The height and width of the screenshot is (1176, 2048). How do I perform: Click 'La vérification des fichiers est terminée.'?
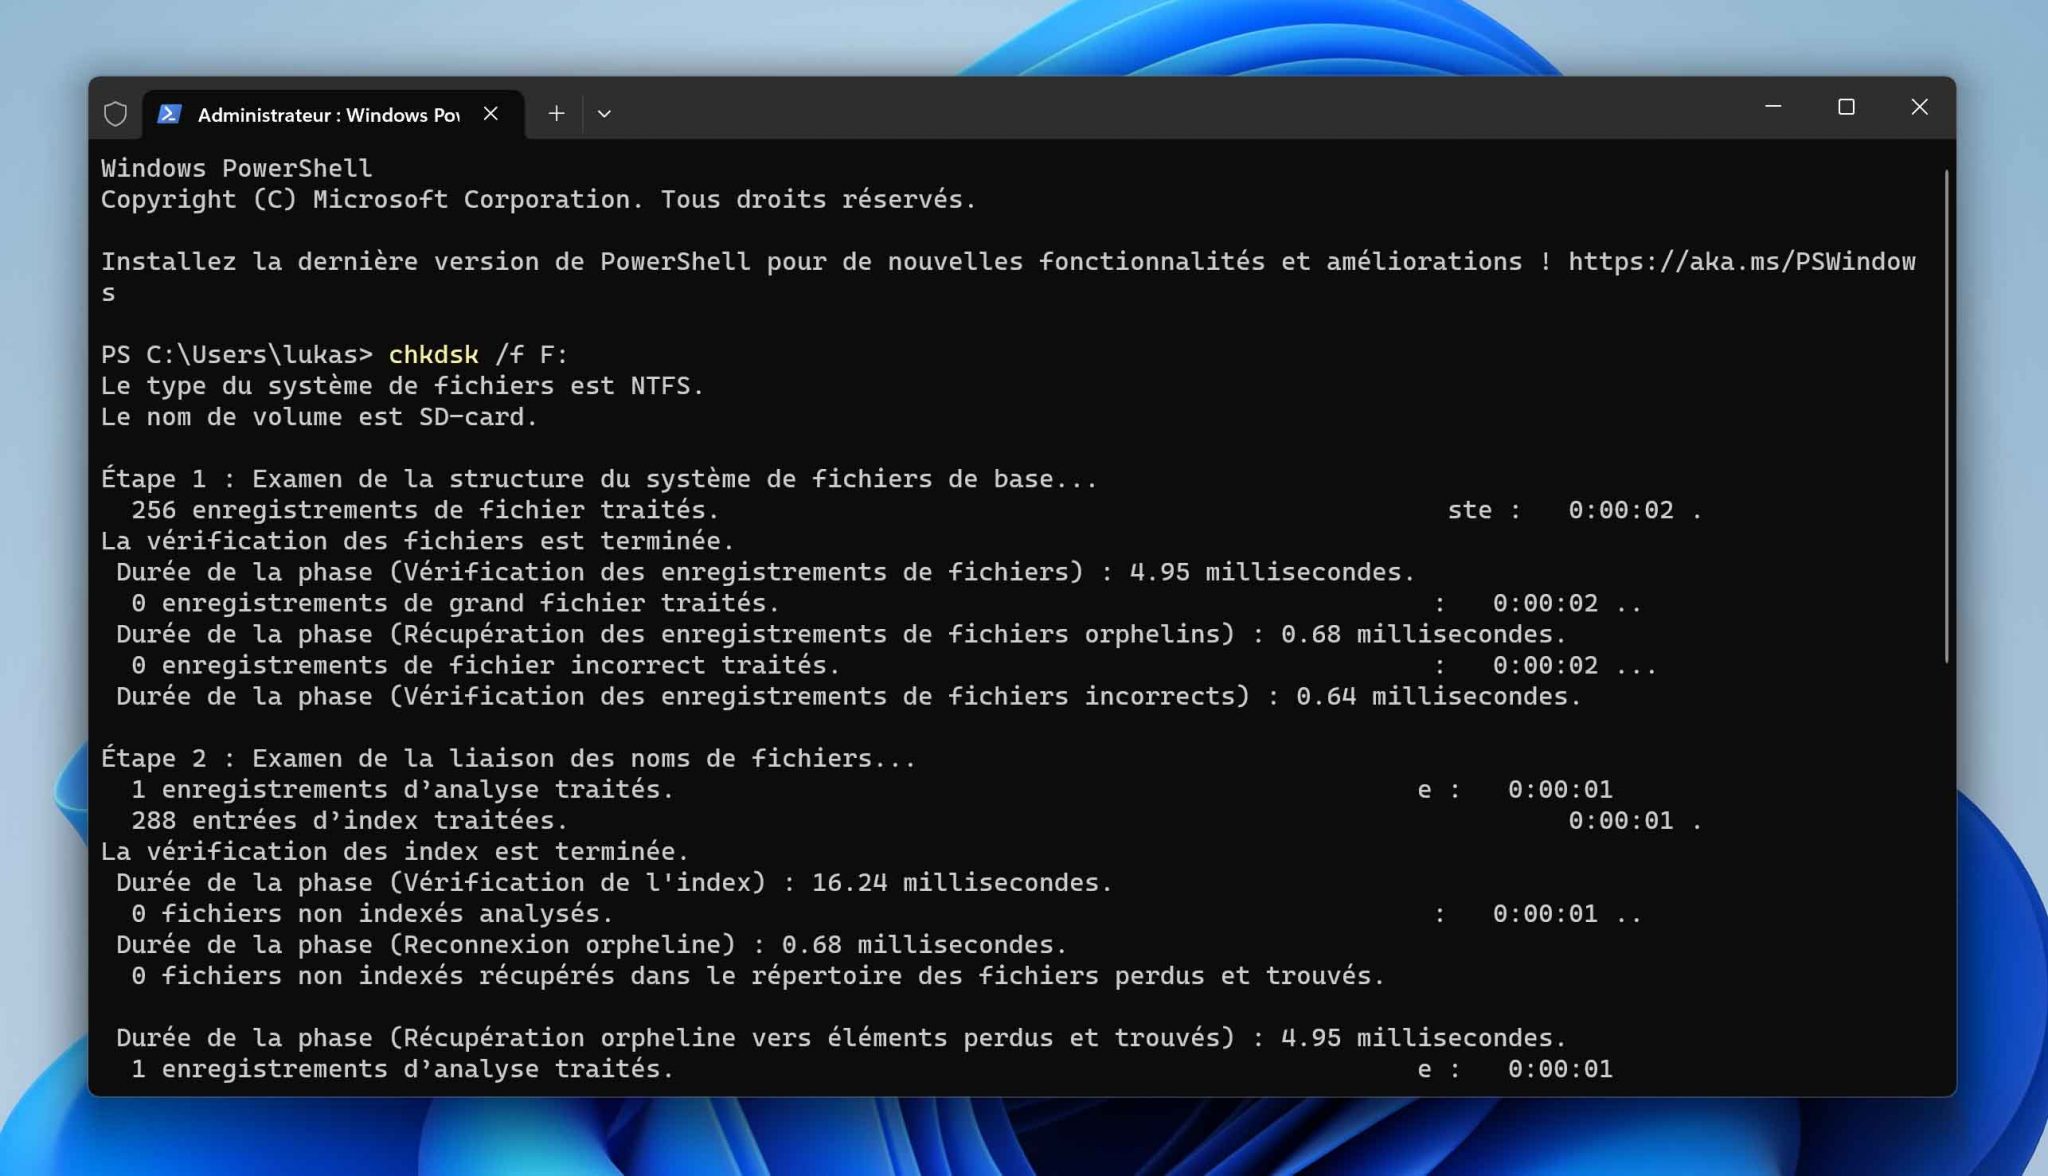[417, 541]
